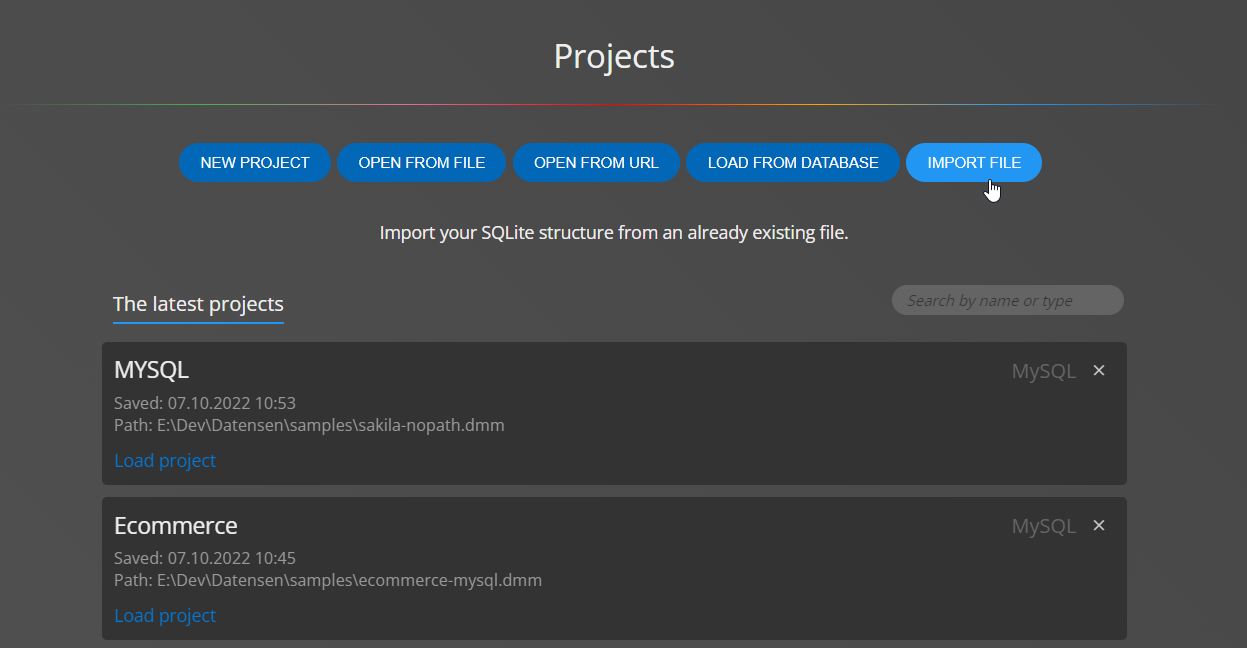
Task: Open a project with OPEN FROM FILE
Action: [421, 162]
